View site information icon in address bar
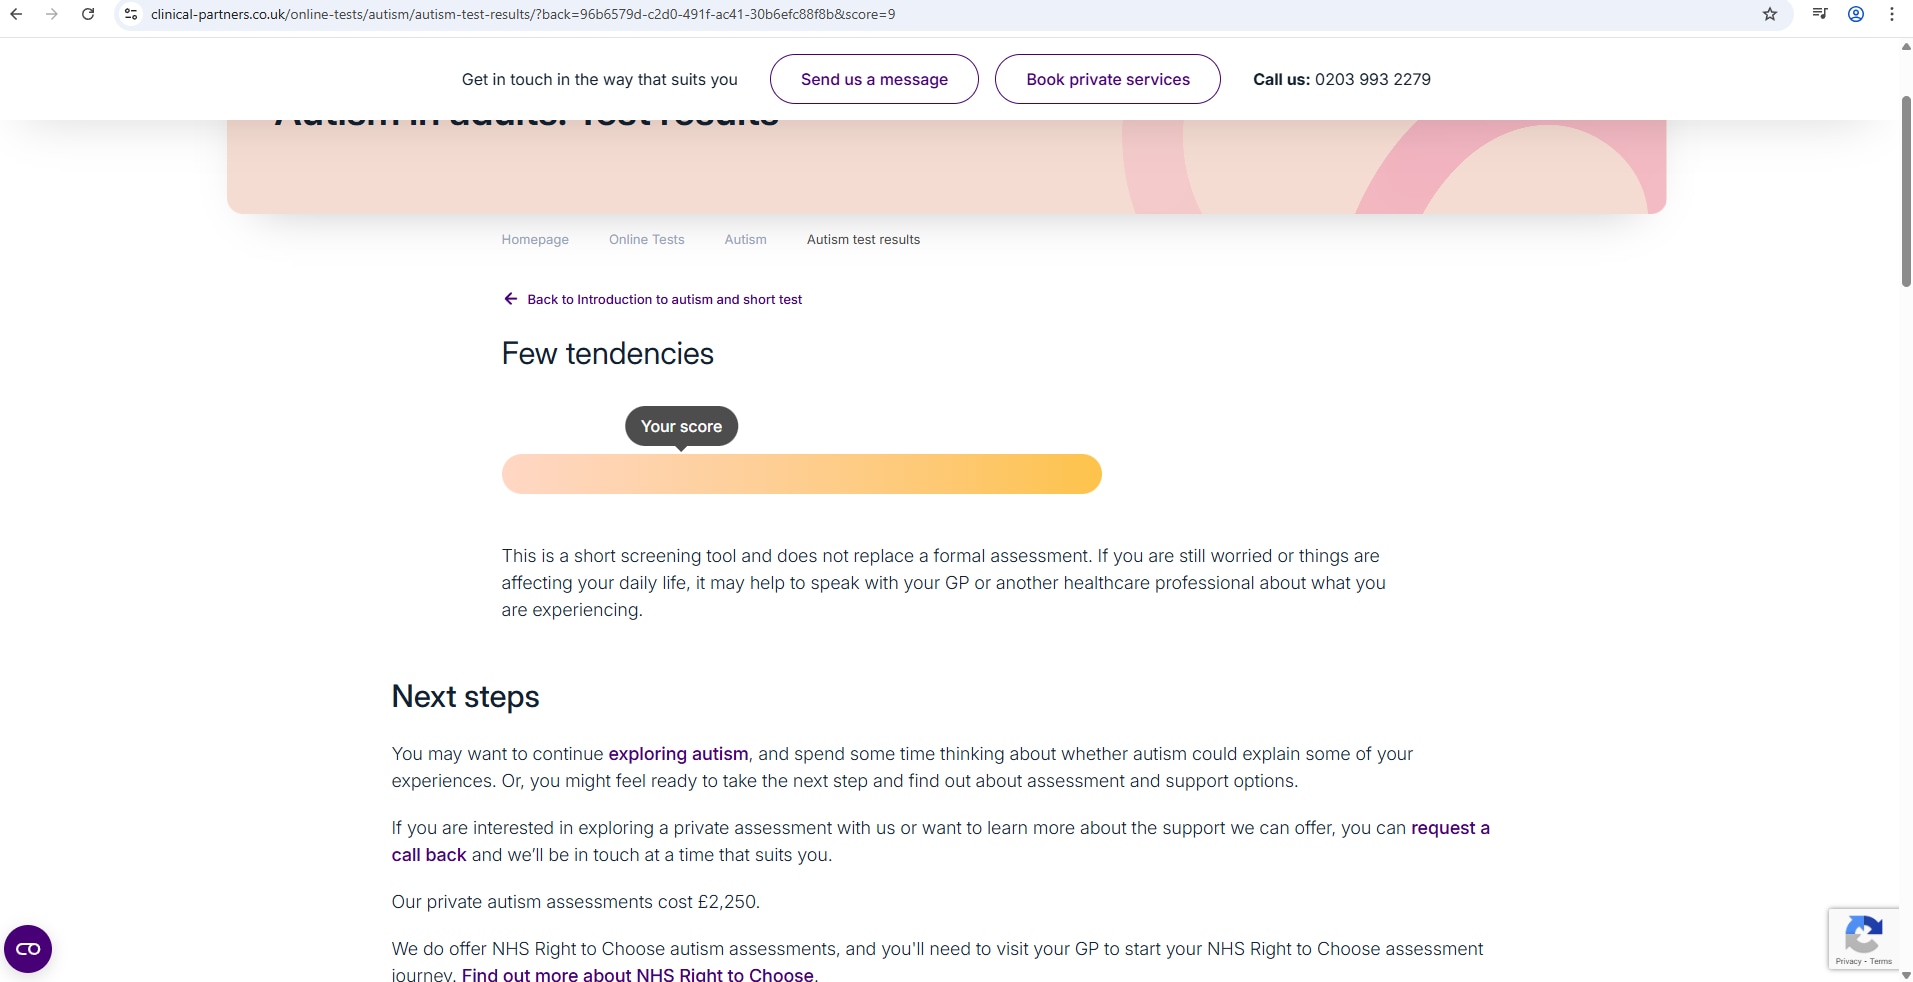This screenshot has height=982, width=1913. coord(131,14)
